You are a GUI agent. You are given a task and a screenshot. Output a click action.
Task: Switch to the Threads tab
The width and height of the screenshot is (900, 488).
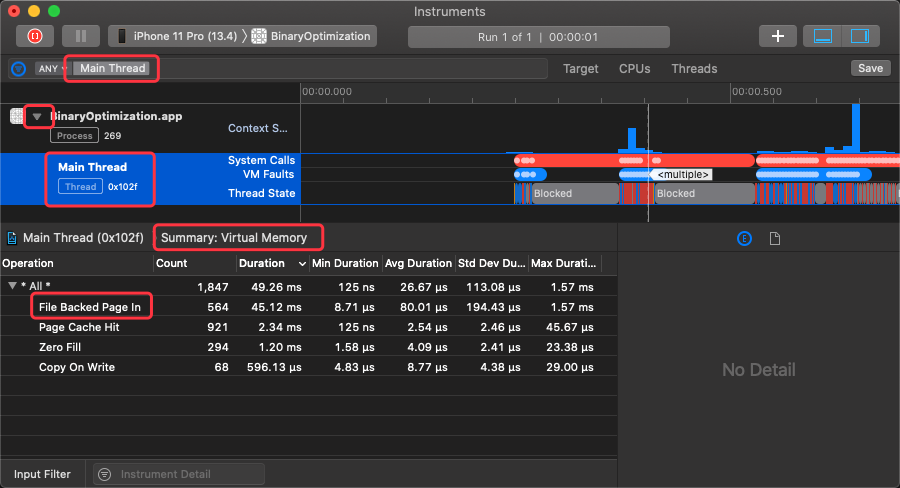point(694,69)
